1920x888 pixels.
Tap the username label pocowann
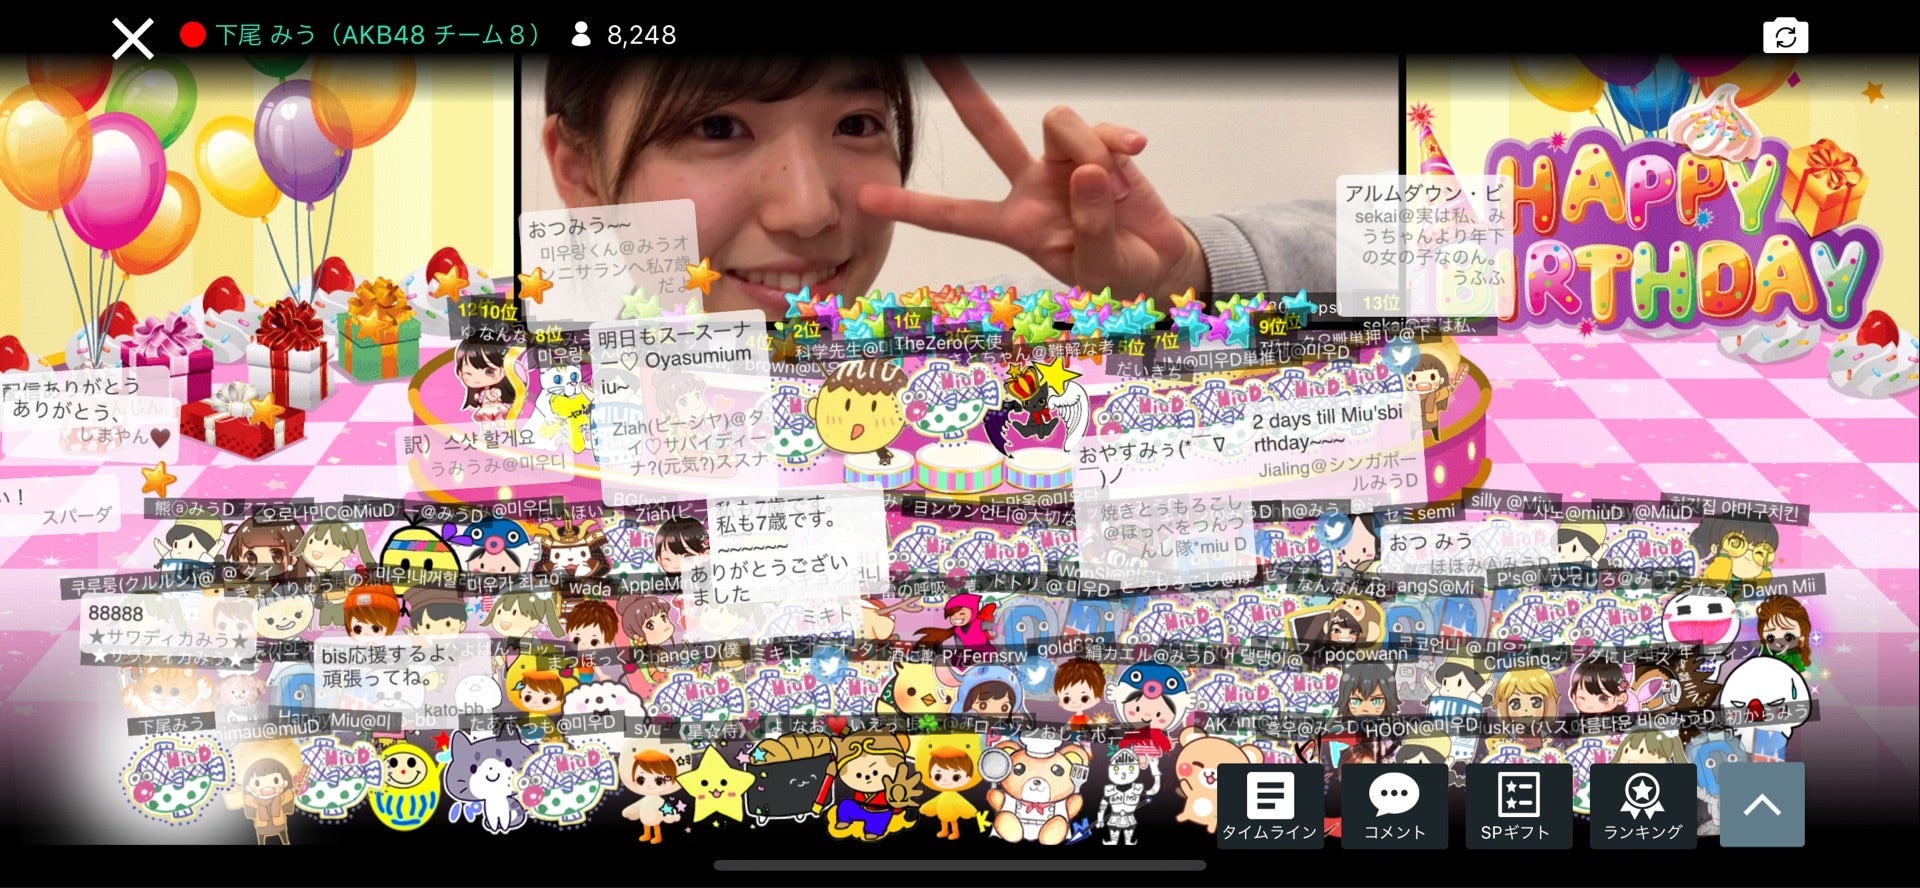[x=1364, y=655]
